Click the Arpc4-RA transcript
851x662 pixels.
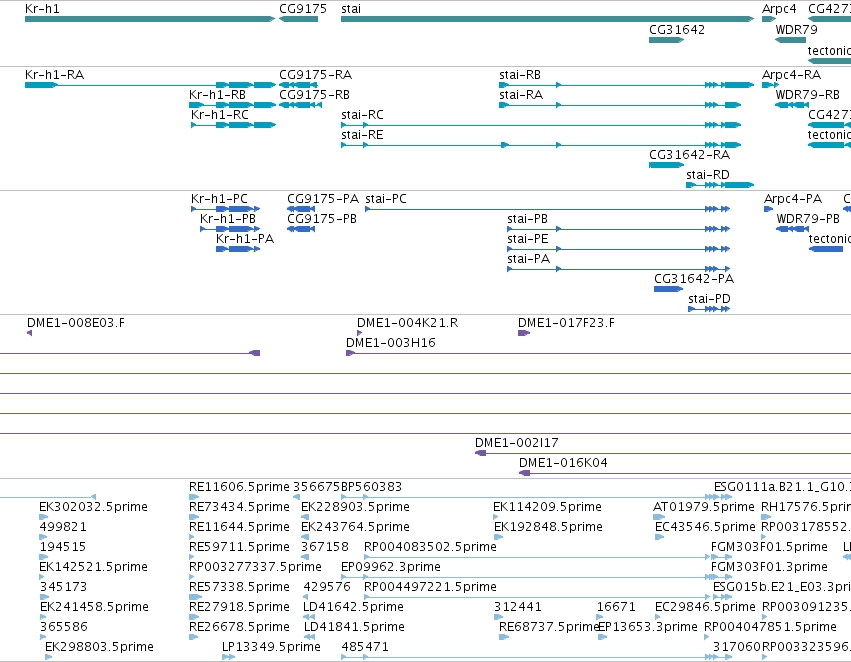pos(771,85)
